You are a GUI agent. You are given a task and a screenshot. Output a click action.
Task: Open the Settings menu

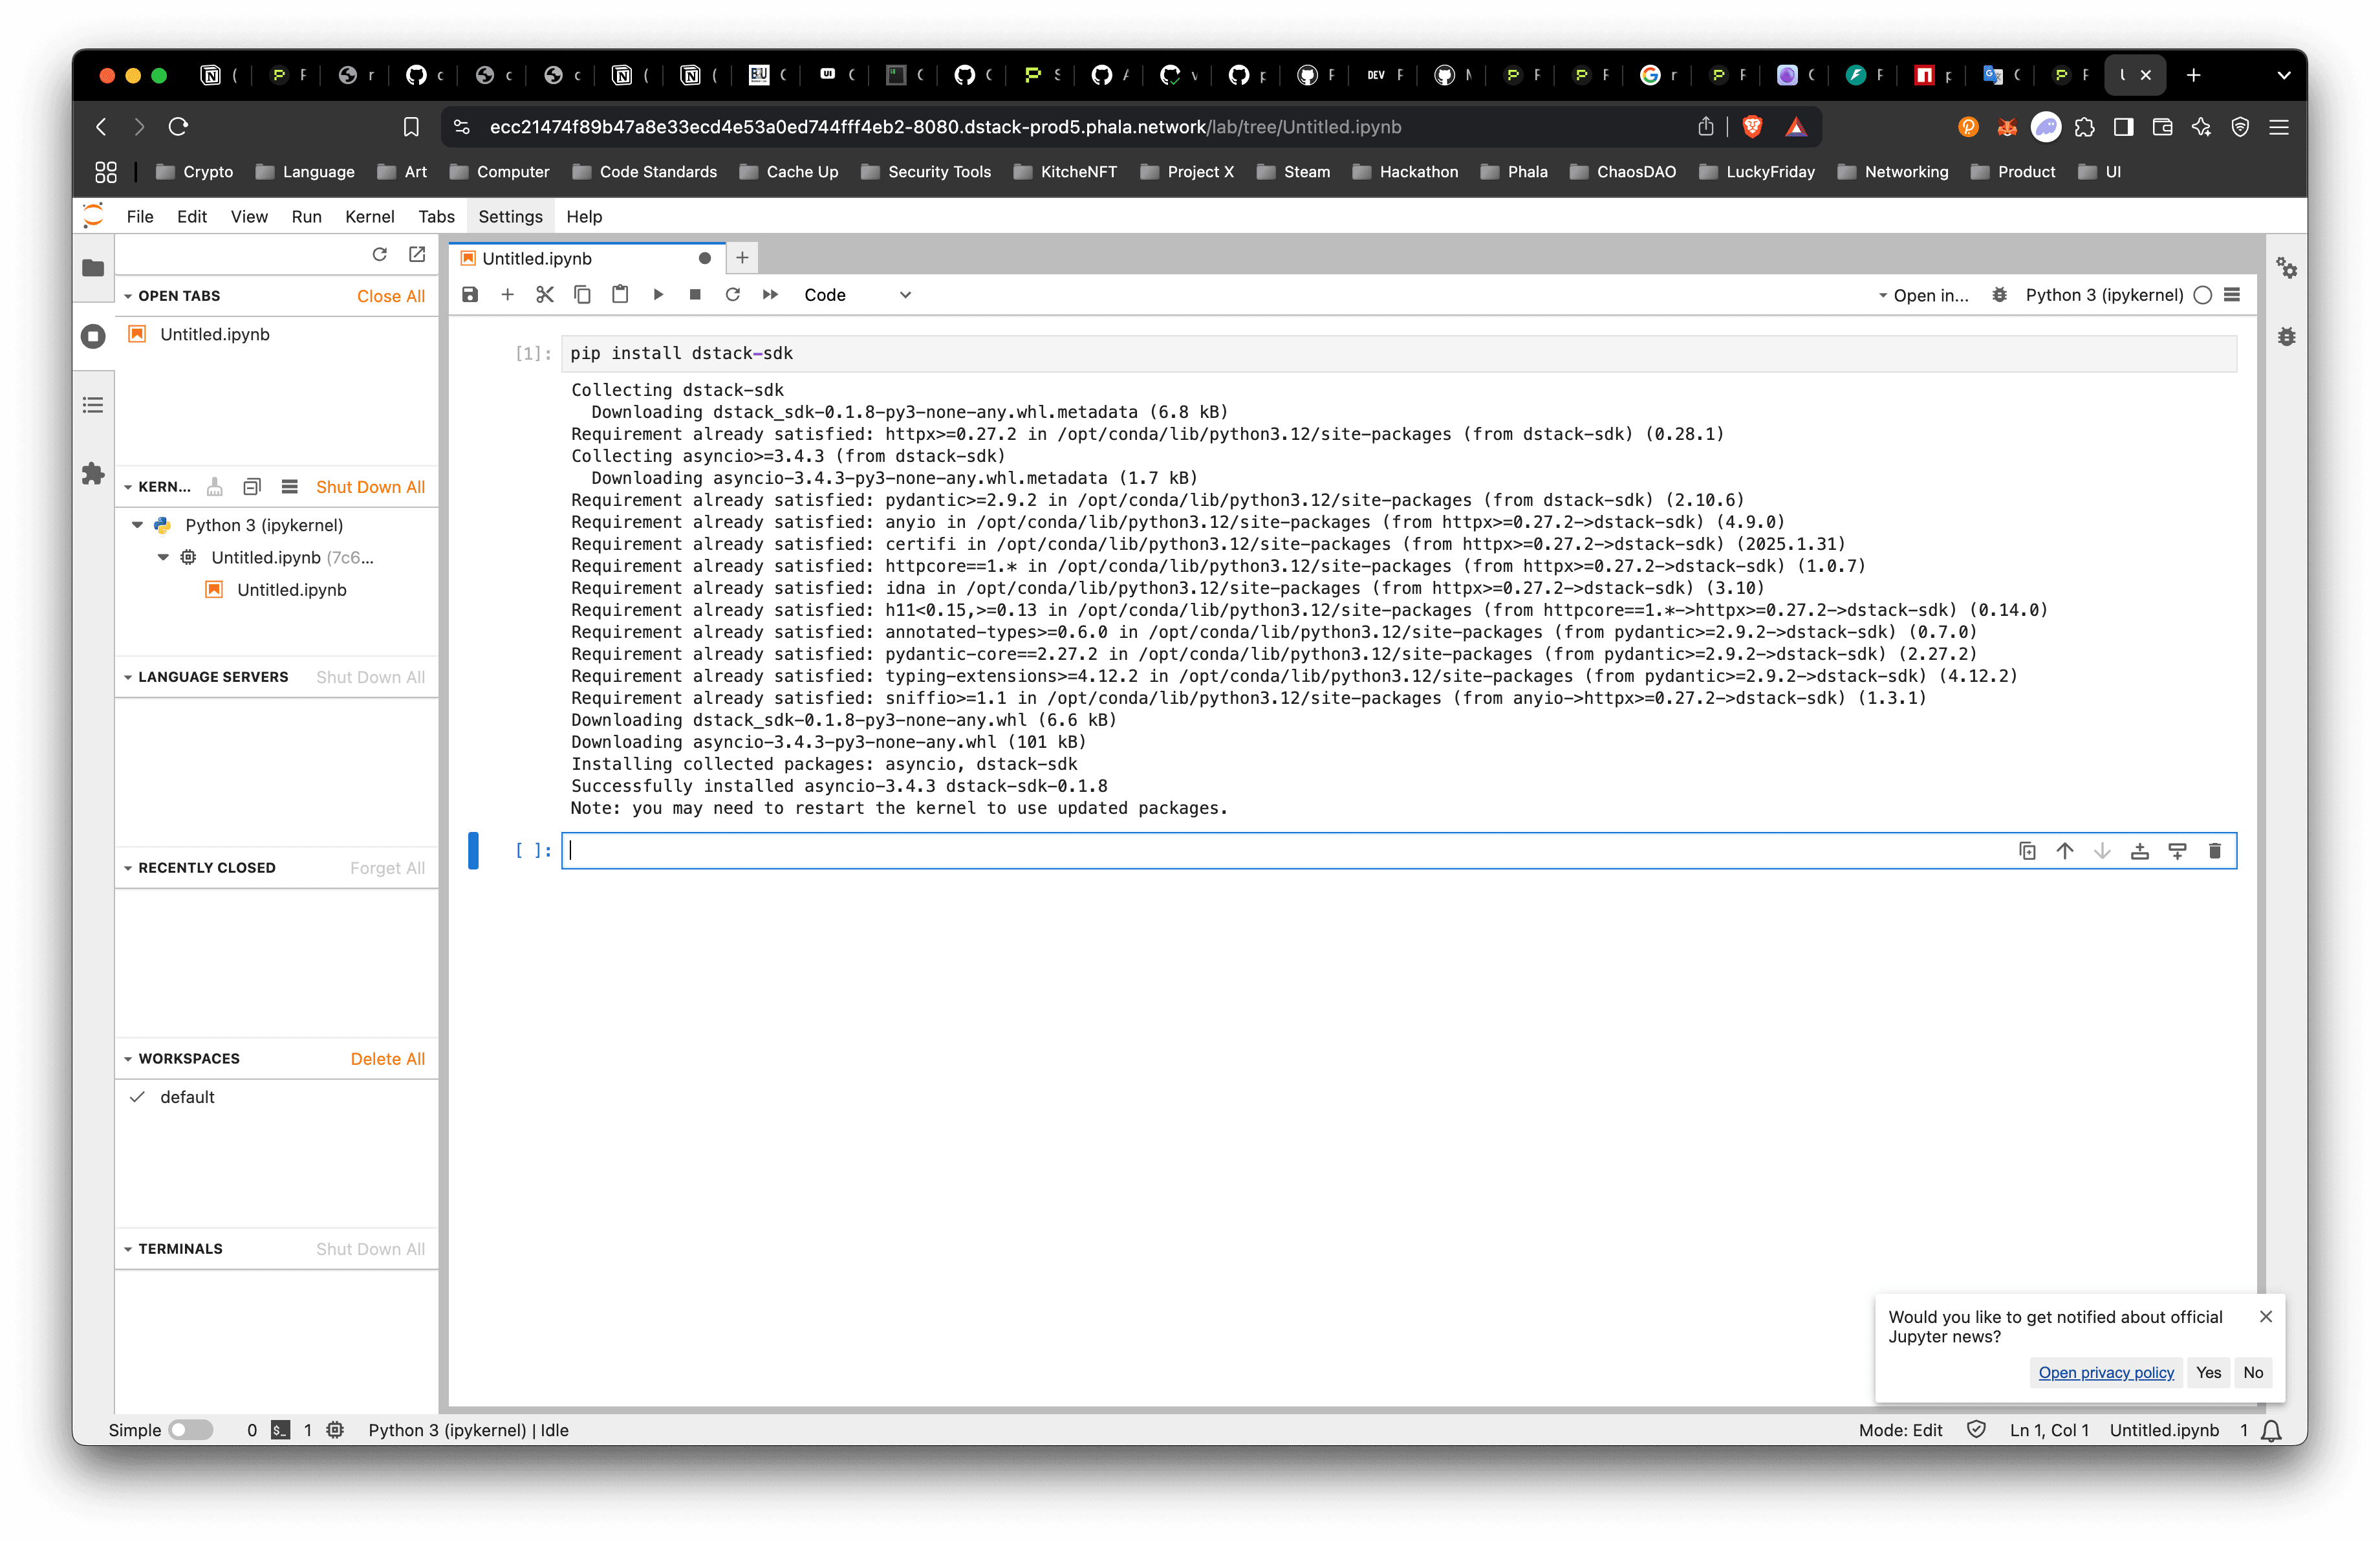(x=510, y=217)
